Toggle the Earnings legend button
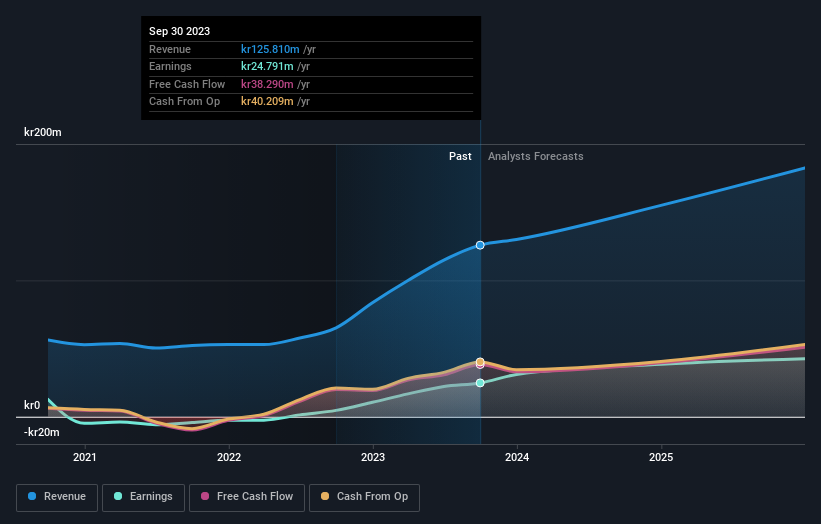The height and width of the screenshot is (524, 821). click(x=143, y=497)
